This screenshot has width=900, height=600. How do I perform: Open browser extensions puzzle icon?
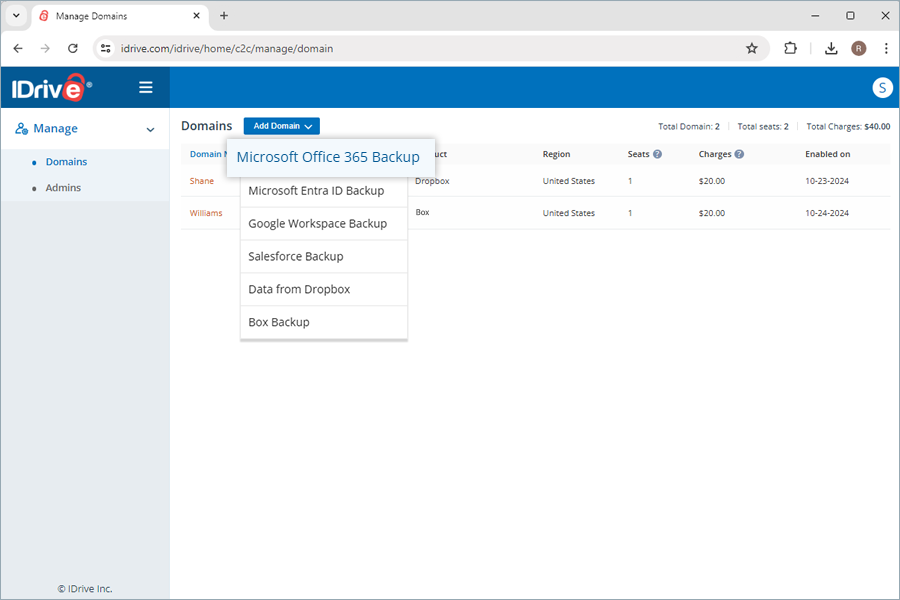790,49
